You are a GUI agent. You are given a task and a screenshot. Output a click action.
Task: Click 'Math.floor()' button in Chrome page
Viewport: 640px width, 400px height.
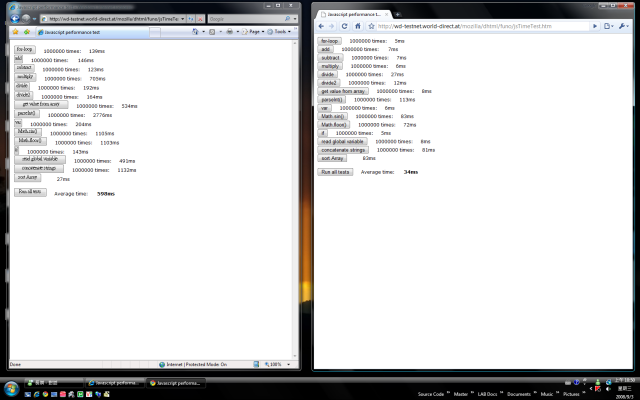pos(334,124)
